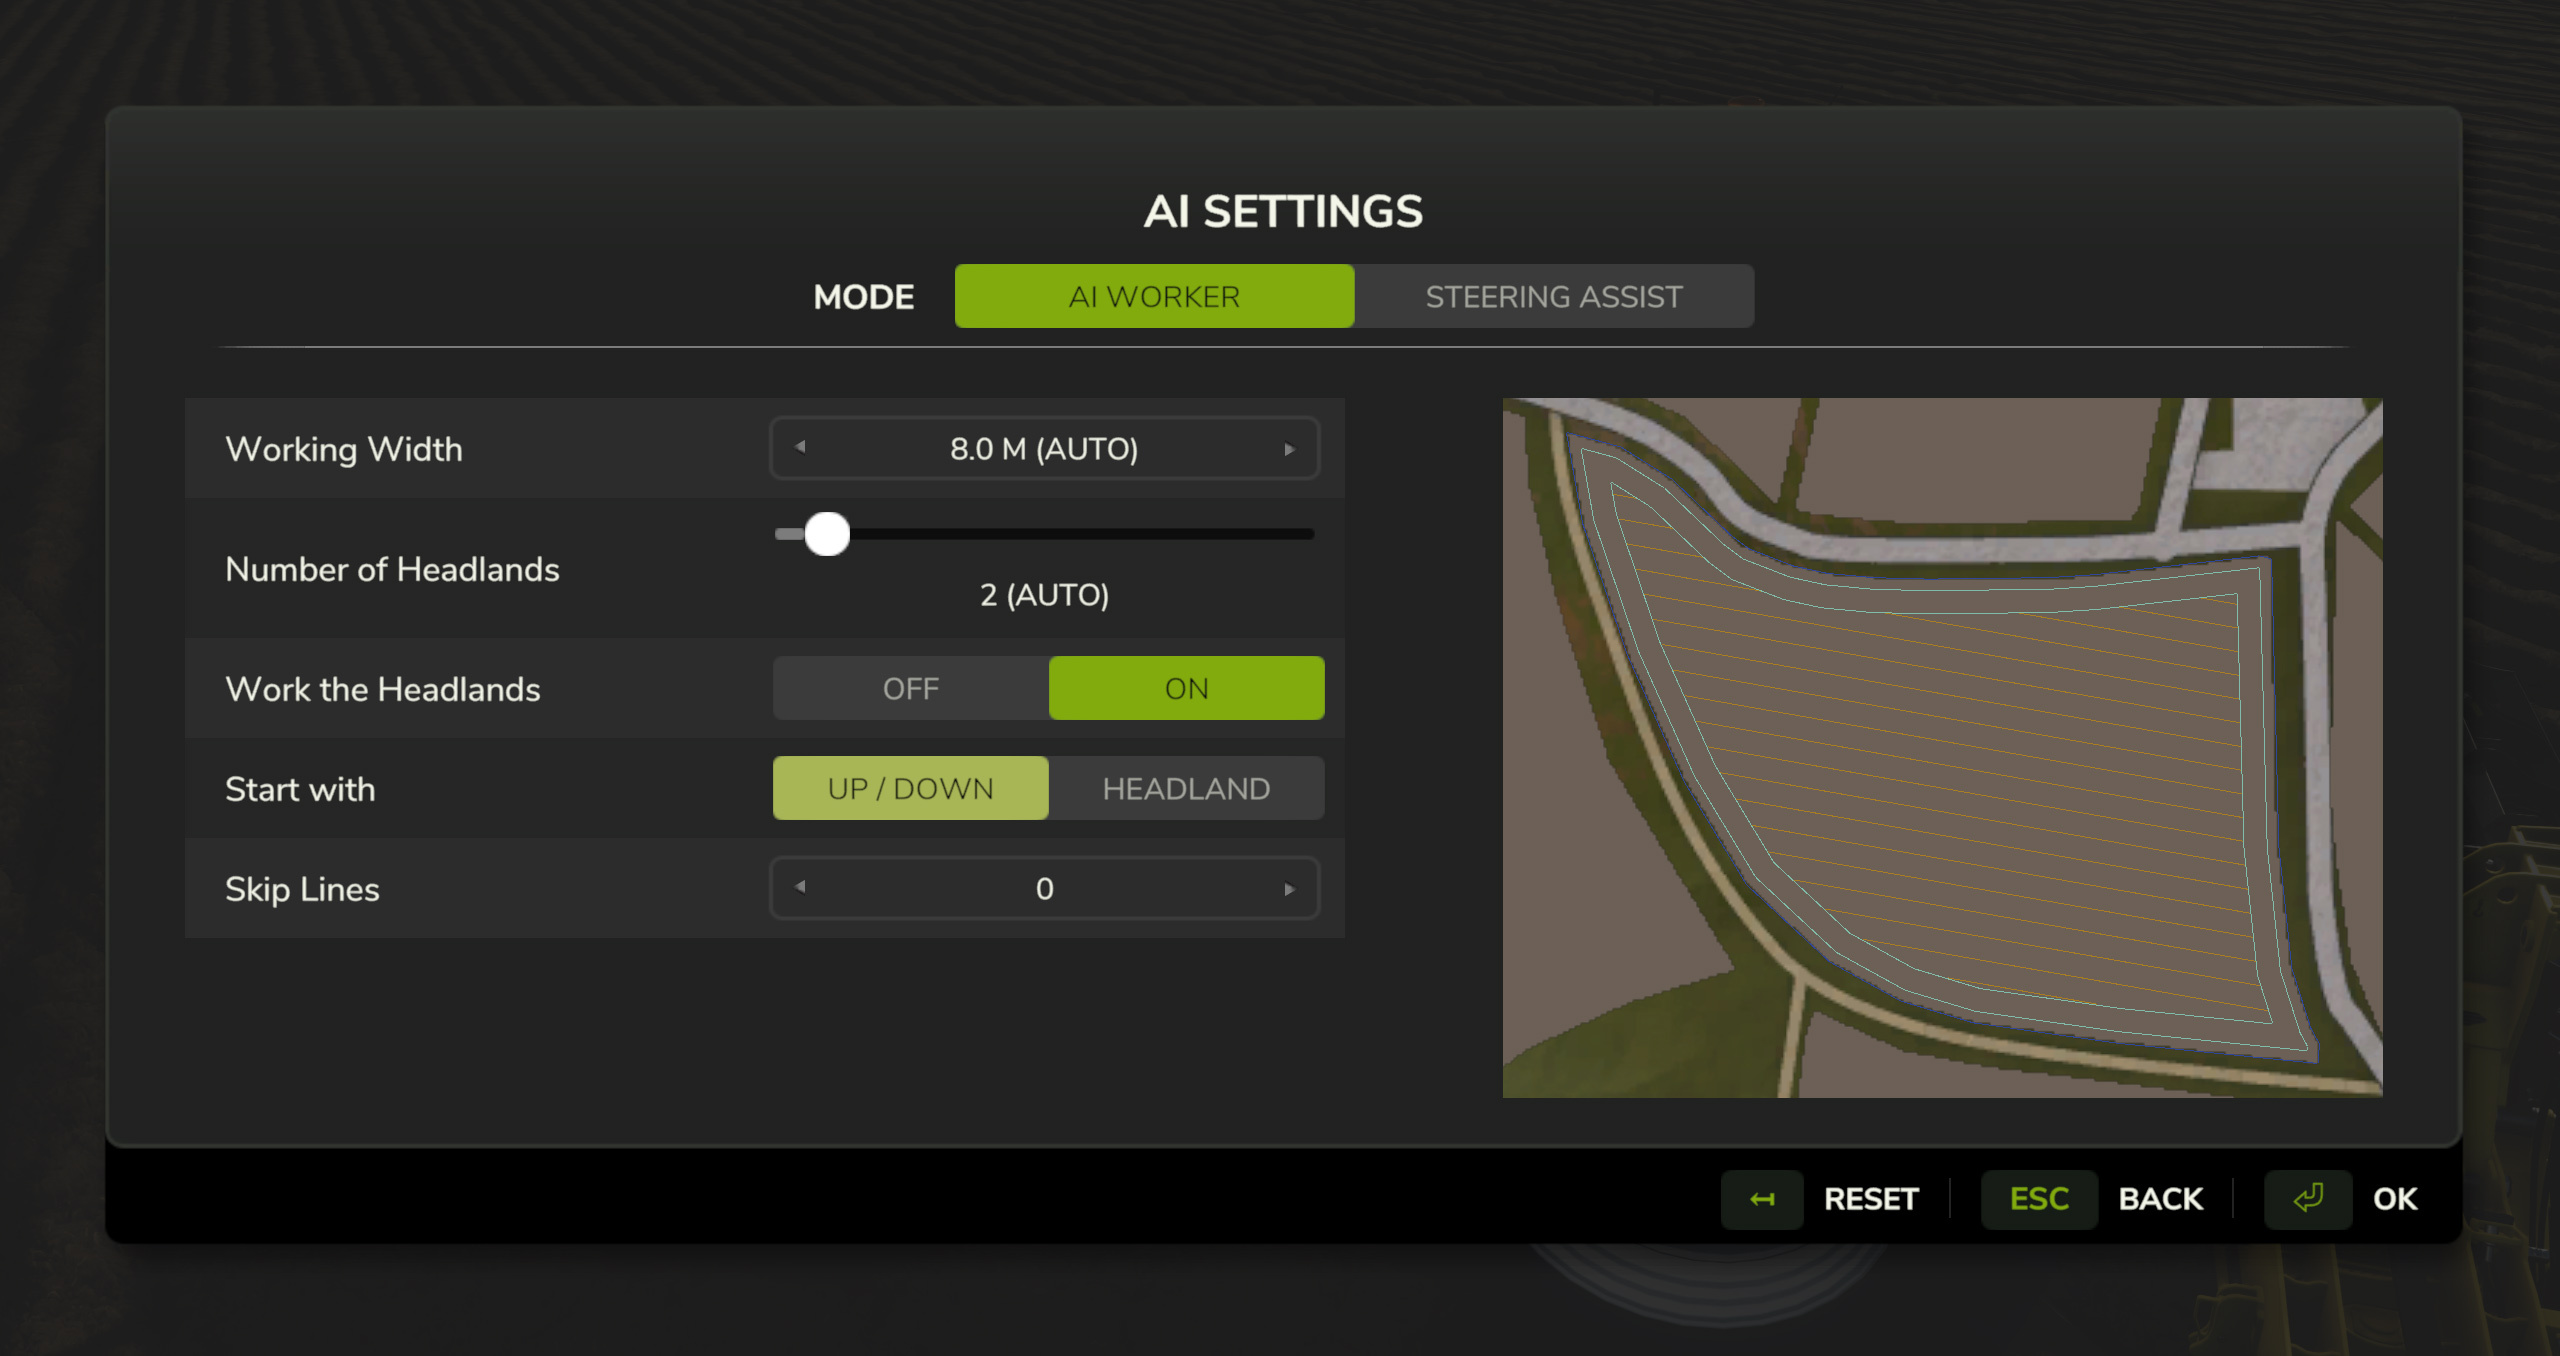2560x1356 pixels.
Task: Switch to Steering Assist mode
Action: point(1553,296)
